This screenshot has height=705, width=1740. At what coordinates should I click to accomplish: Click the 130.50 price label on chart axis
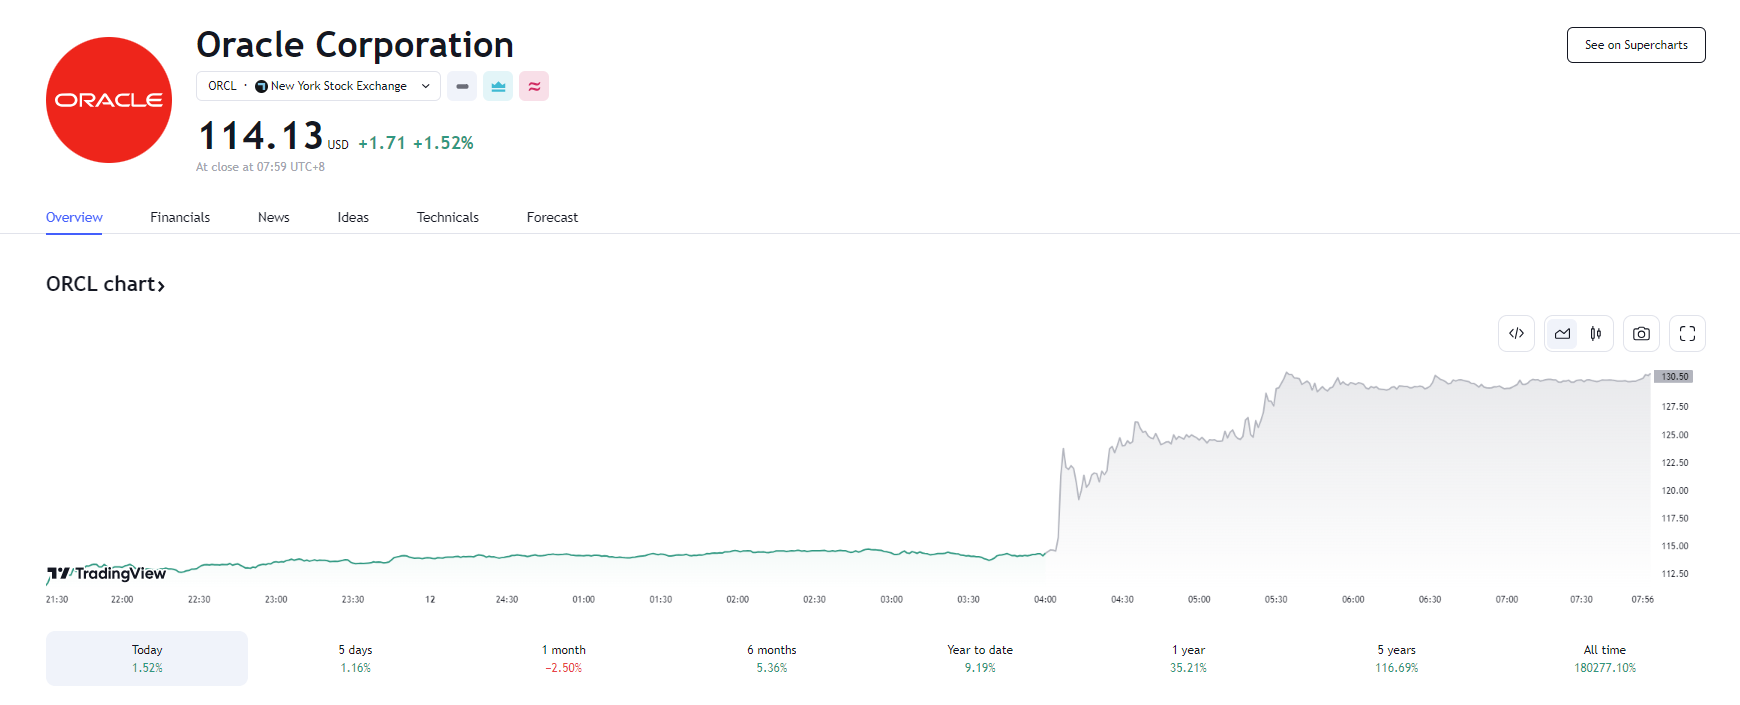coord(1674,377)
